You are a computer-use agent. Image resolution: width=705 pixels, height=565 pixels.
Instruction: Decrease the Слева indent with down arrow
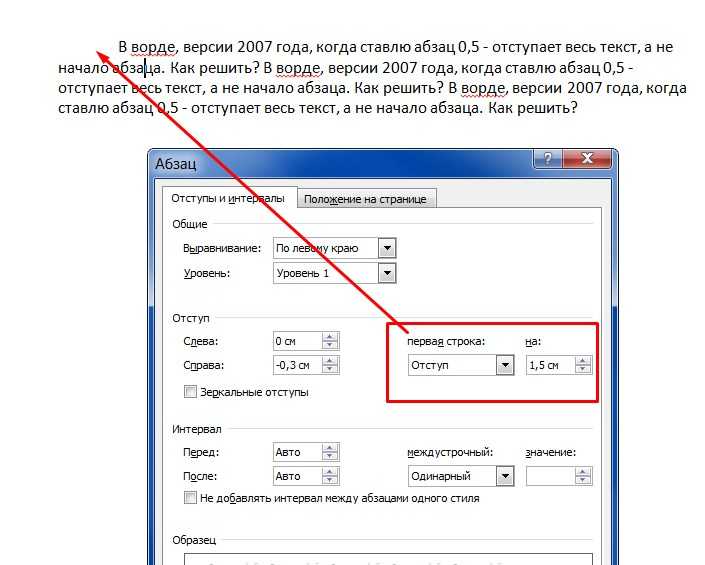(330, 345)
